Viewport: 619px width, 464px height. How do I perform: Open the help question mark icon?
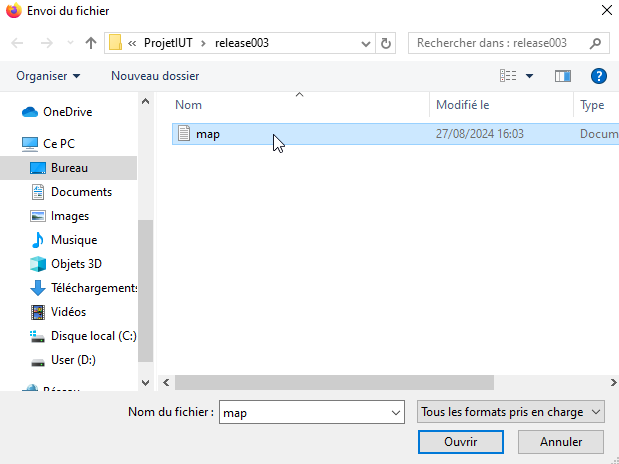coord(599,76)
